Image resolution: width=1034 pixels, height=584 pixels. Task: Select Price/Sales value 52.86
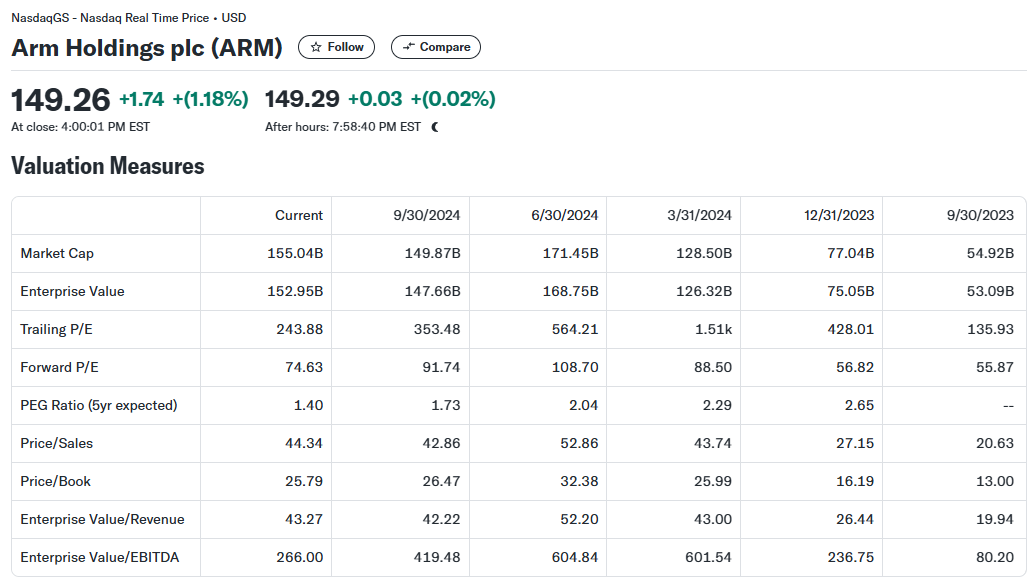[579, 444]
